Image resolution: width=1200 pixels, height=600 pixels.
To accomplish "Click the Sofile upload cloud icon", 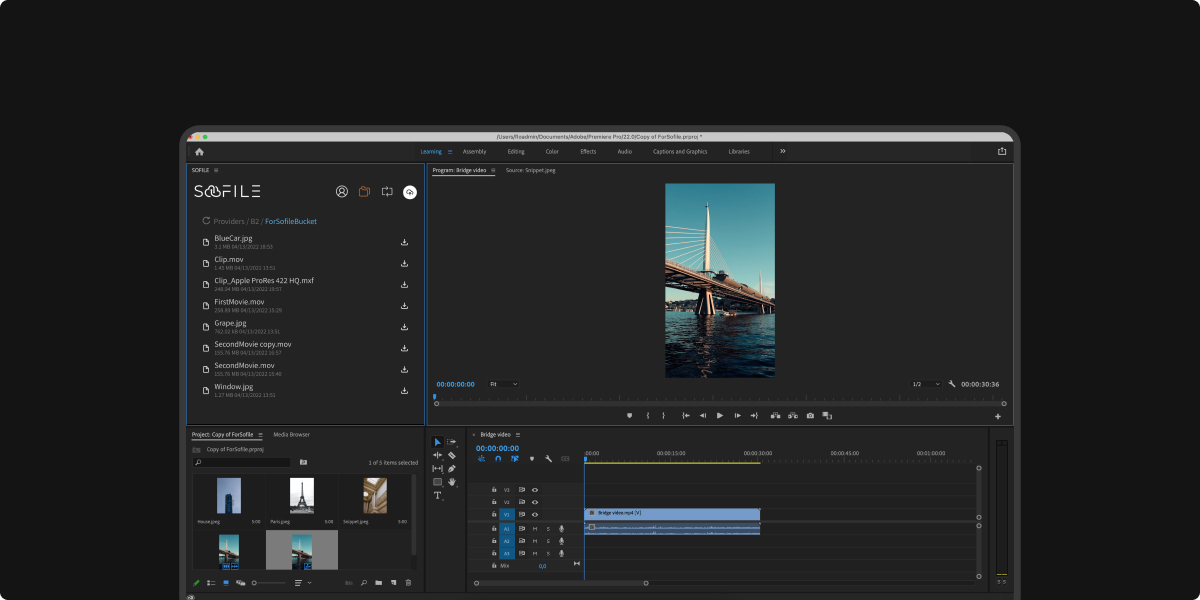I will click(x=409, y=192).
